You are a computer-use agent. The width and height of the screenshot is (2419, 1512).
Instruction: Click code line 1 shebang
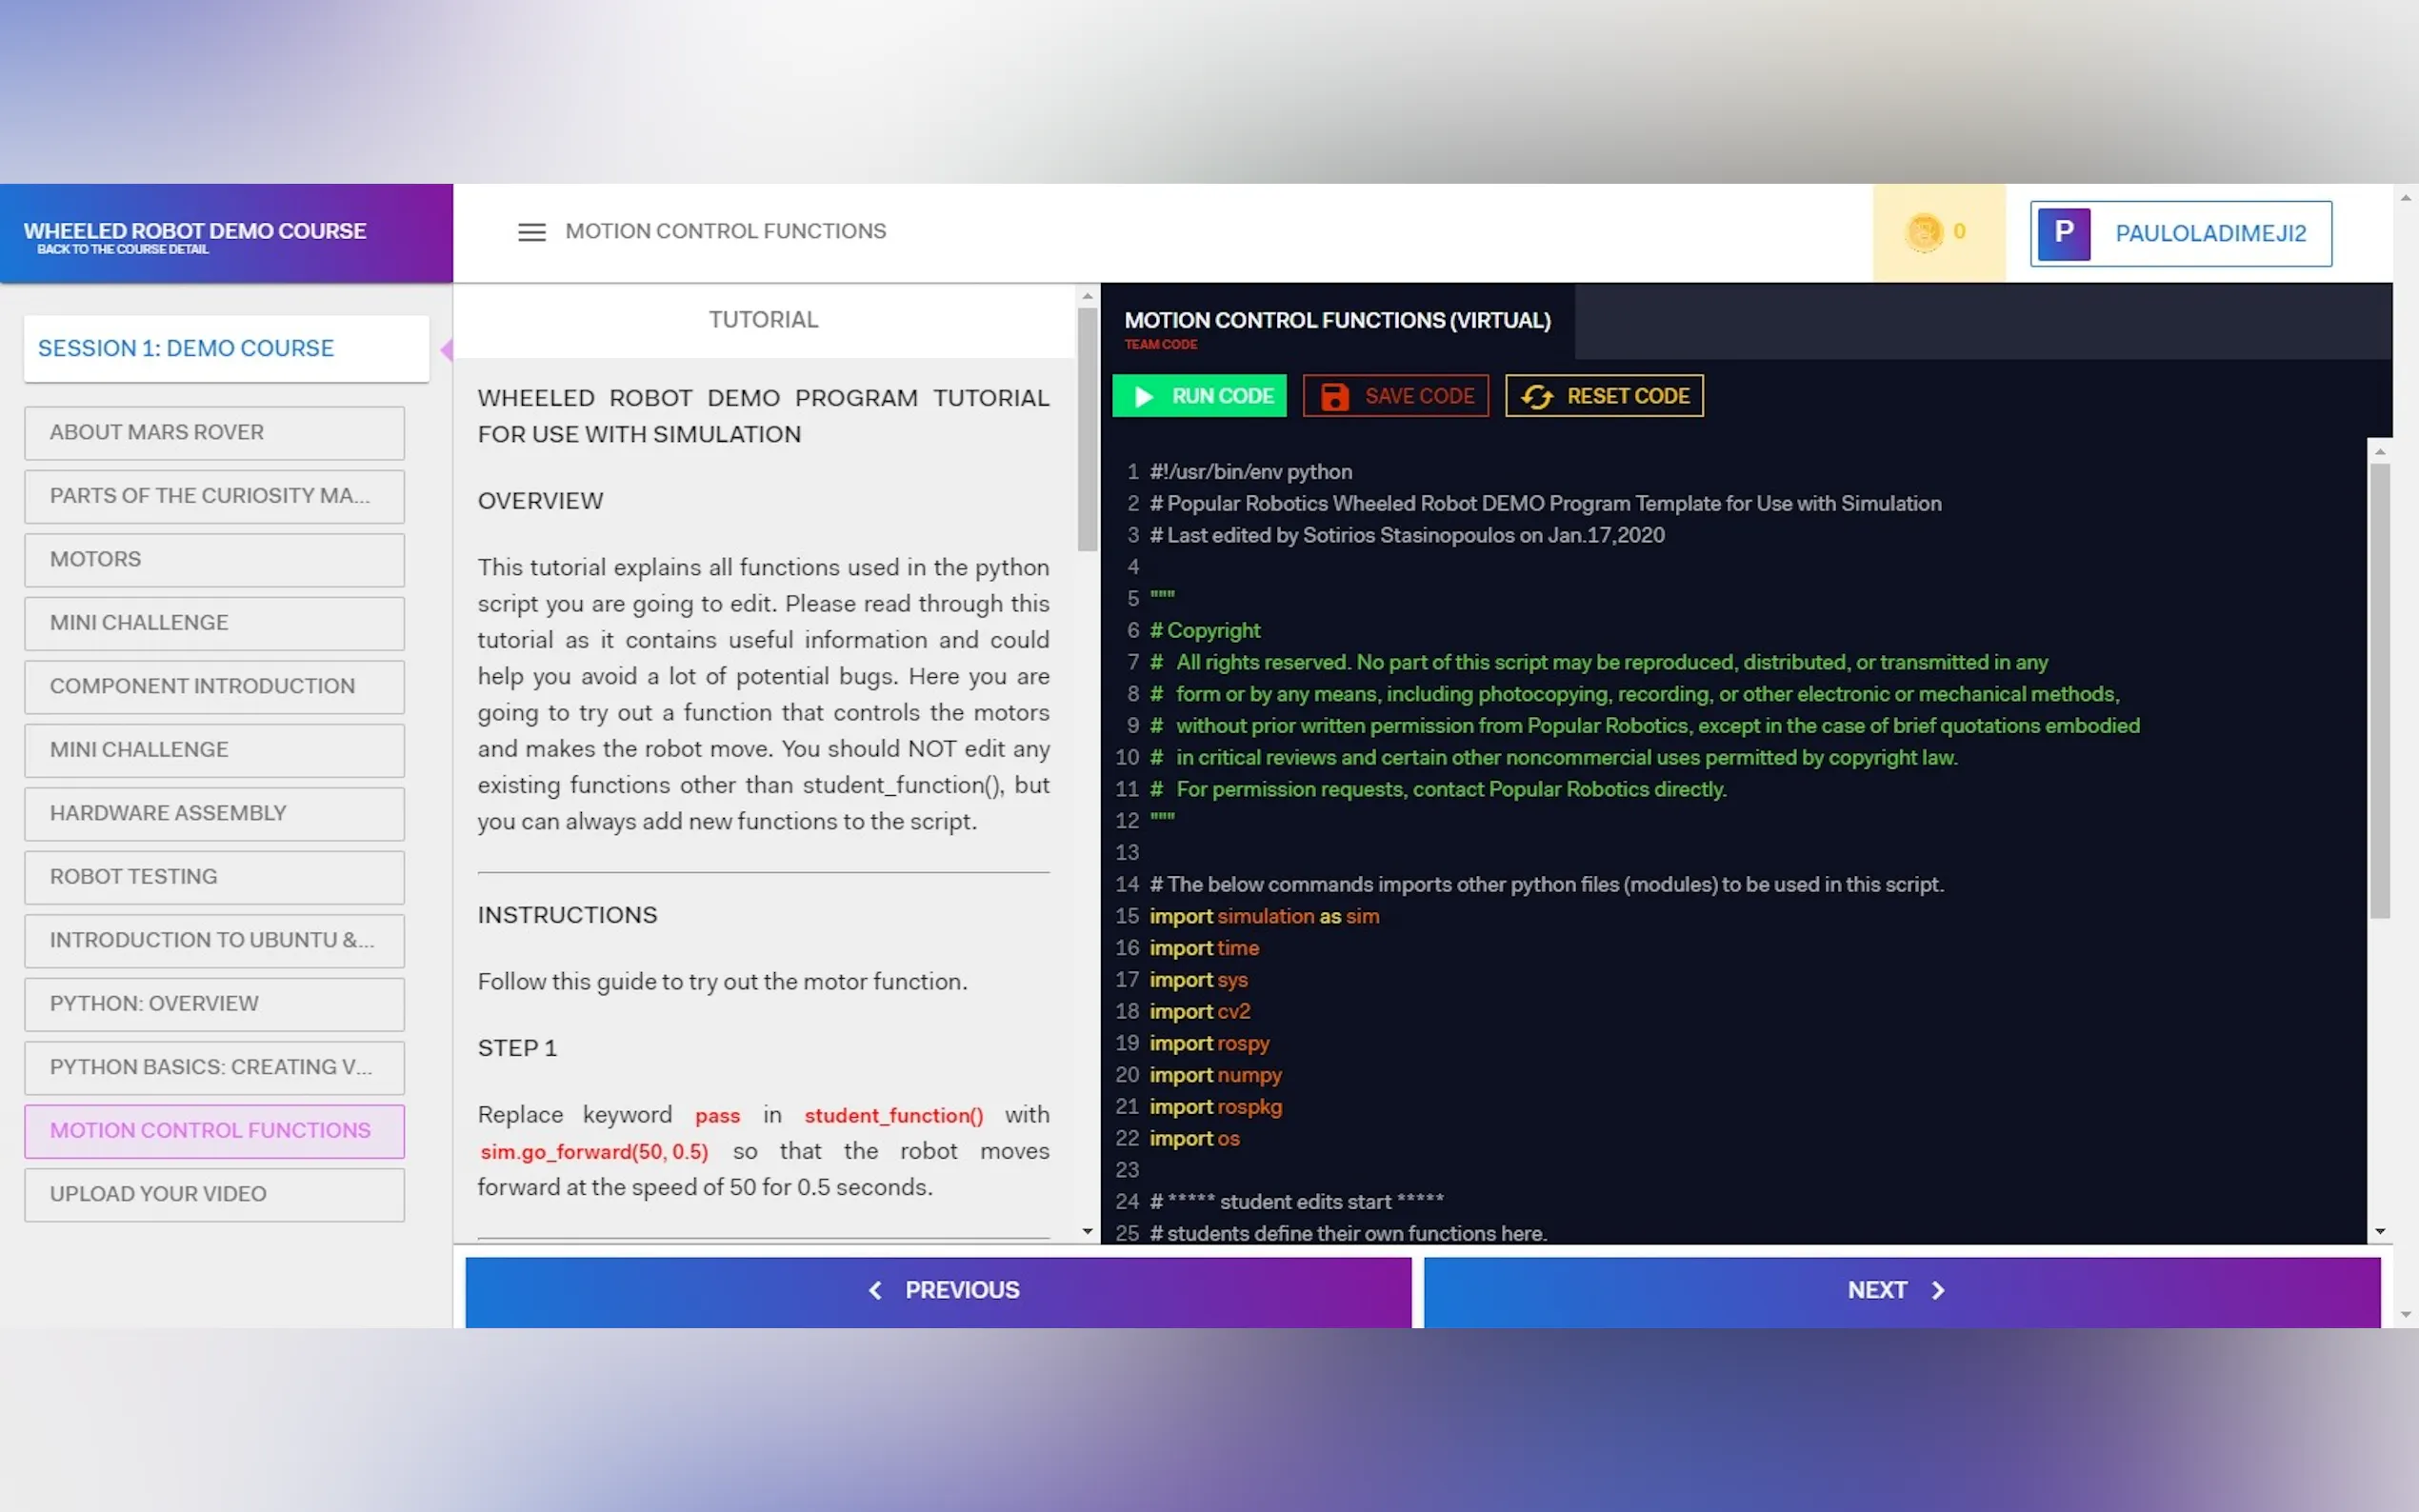pos(1250,472)
